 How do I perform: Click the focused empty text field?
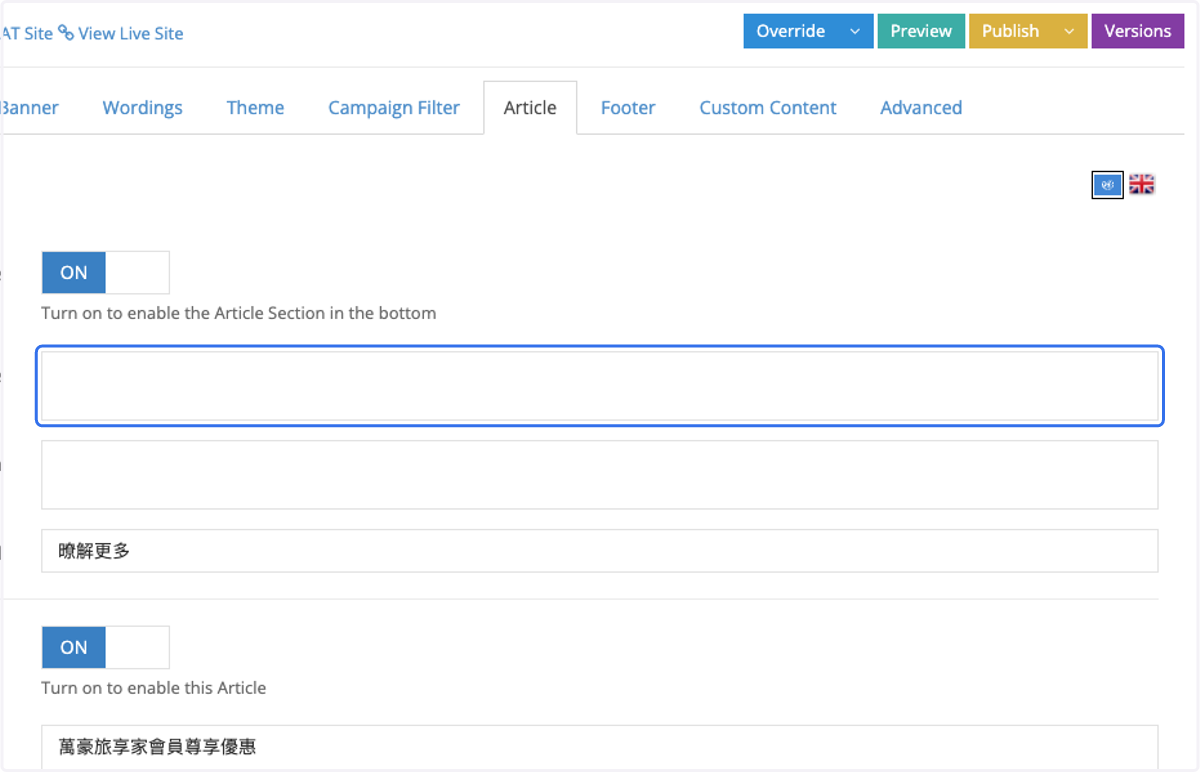coord(600,385)
